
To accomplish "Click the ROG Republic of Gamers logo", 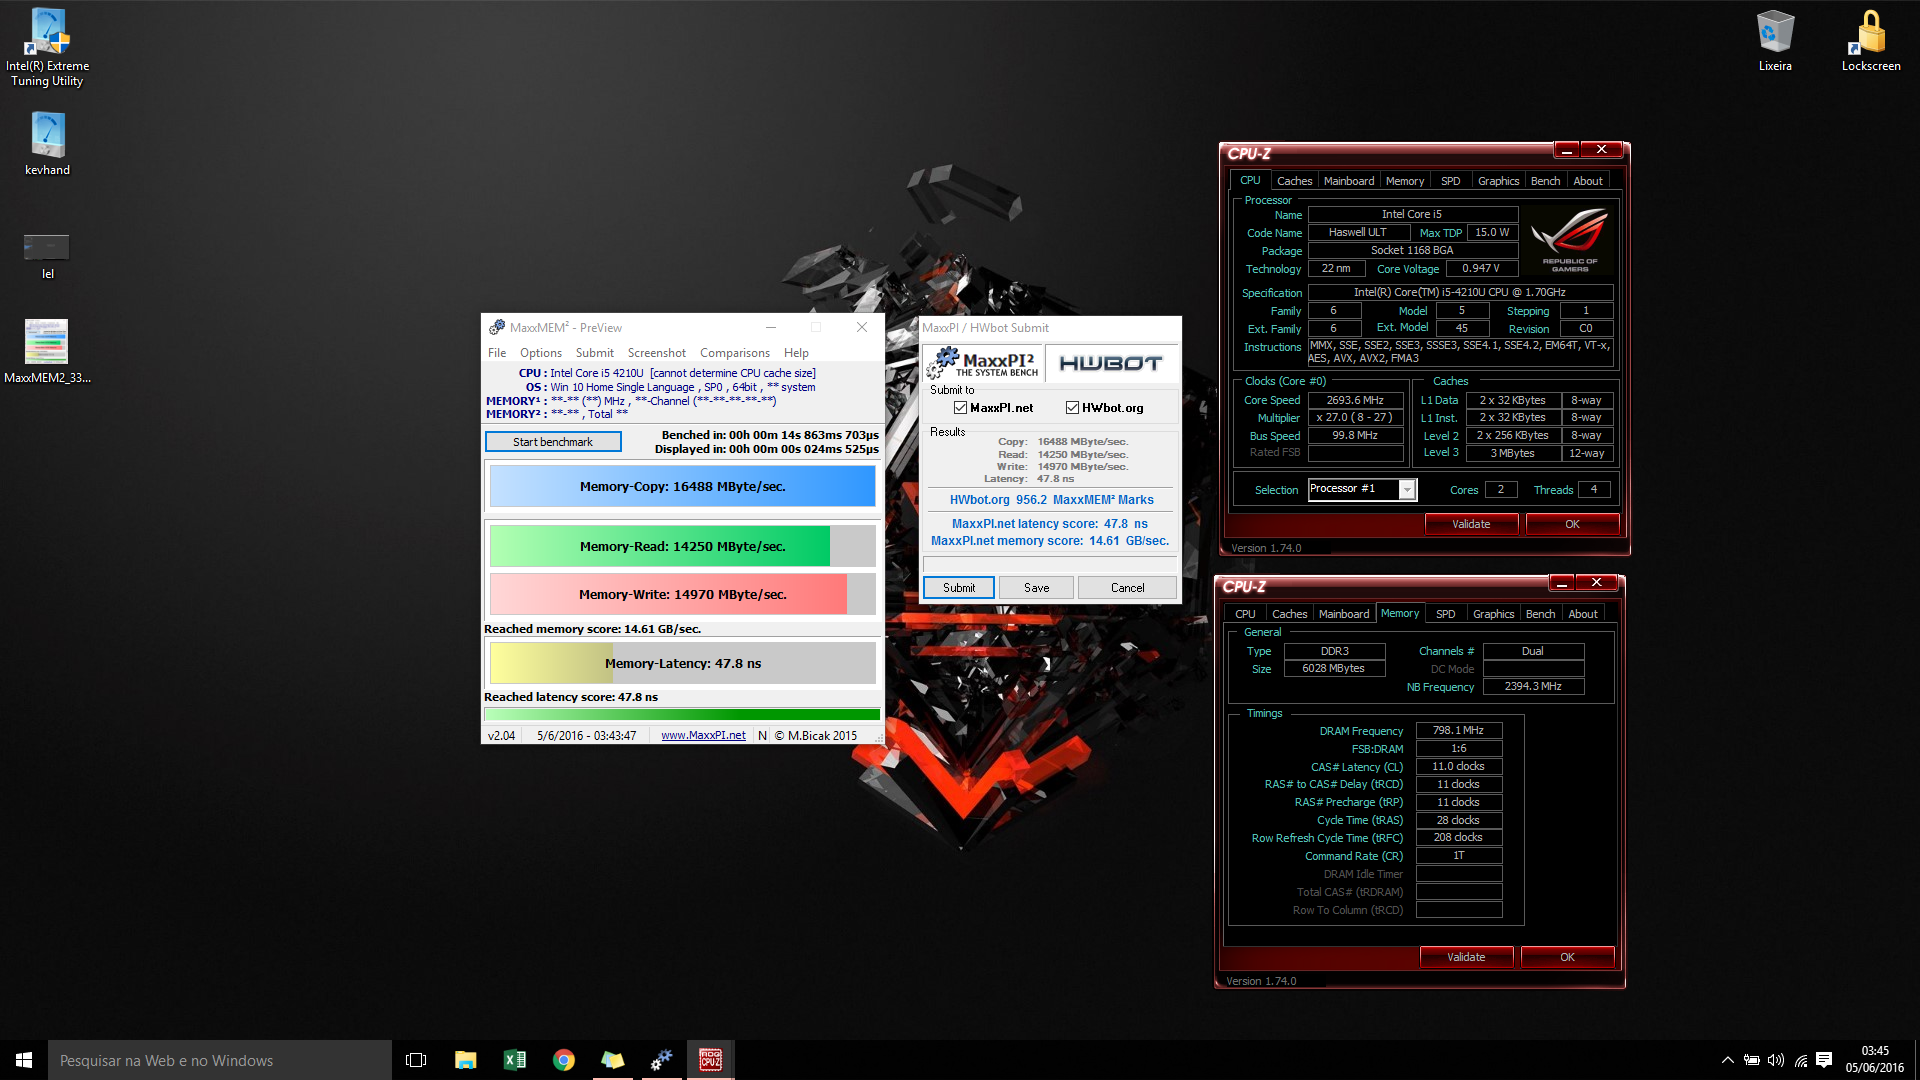I will 1569,240.
